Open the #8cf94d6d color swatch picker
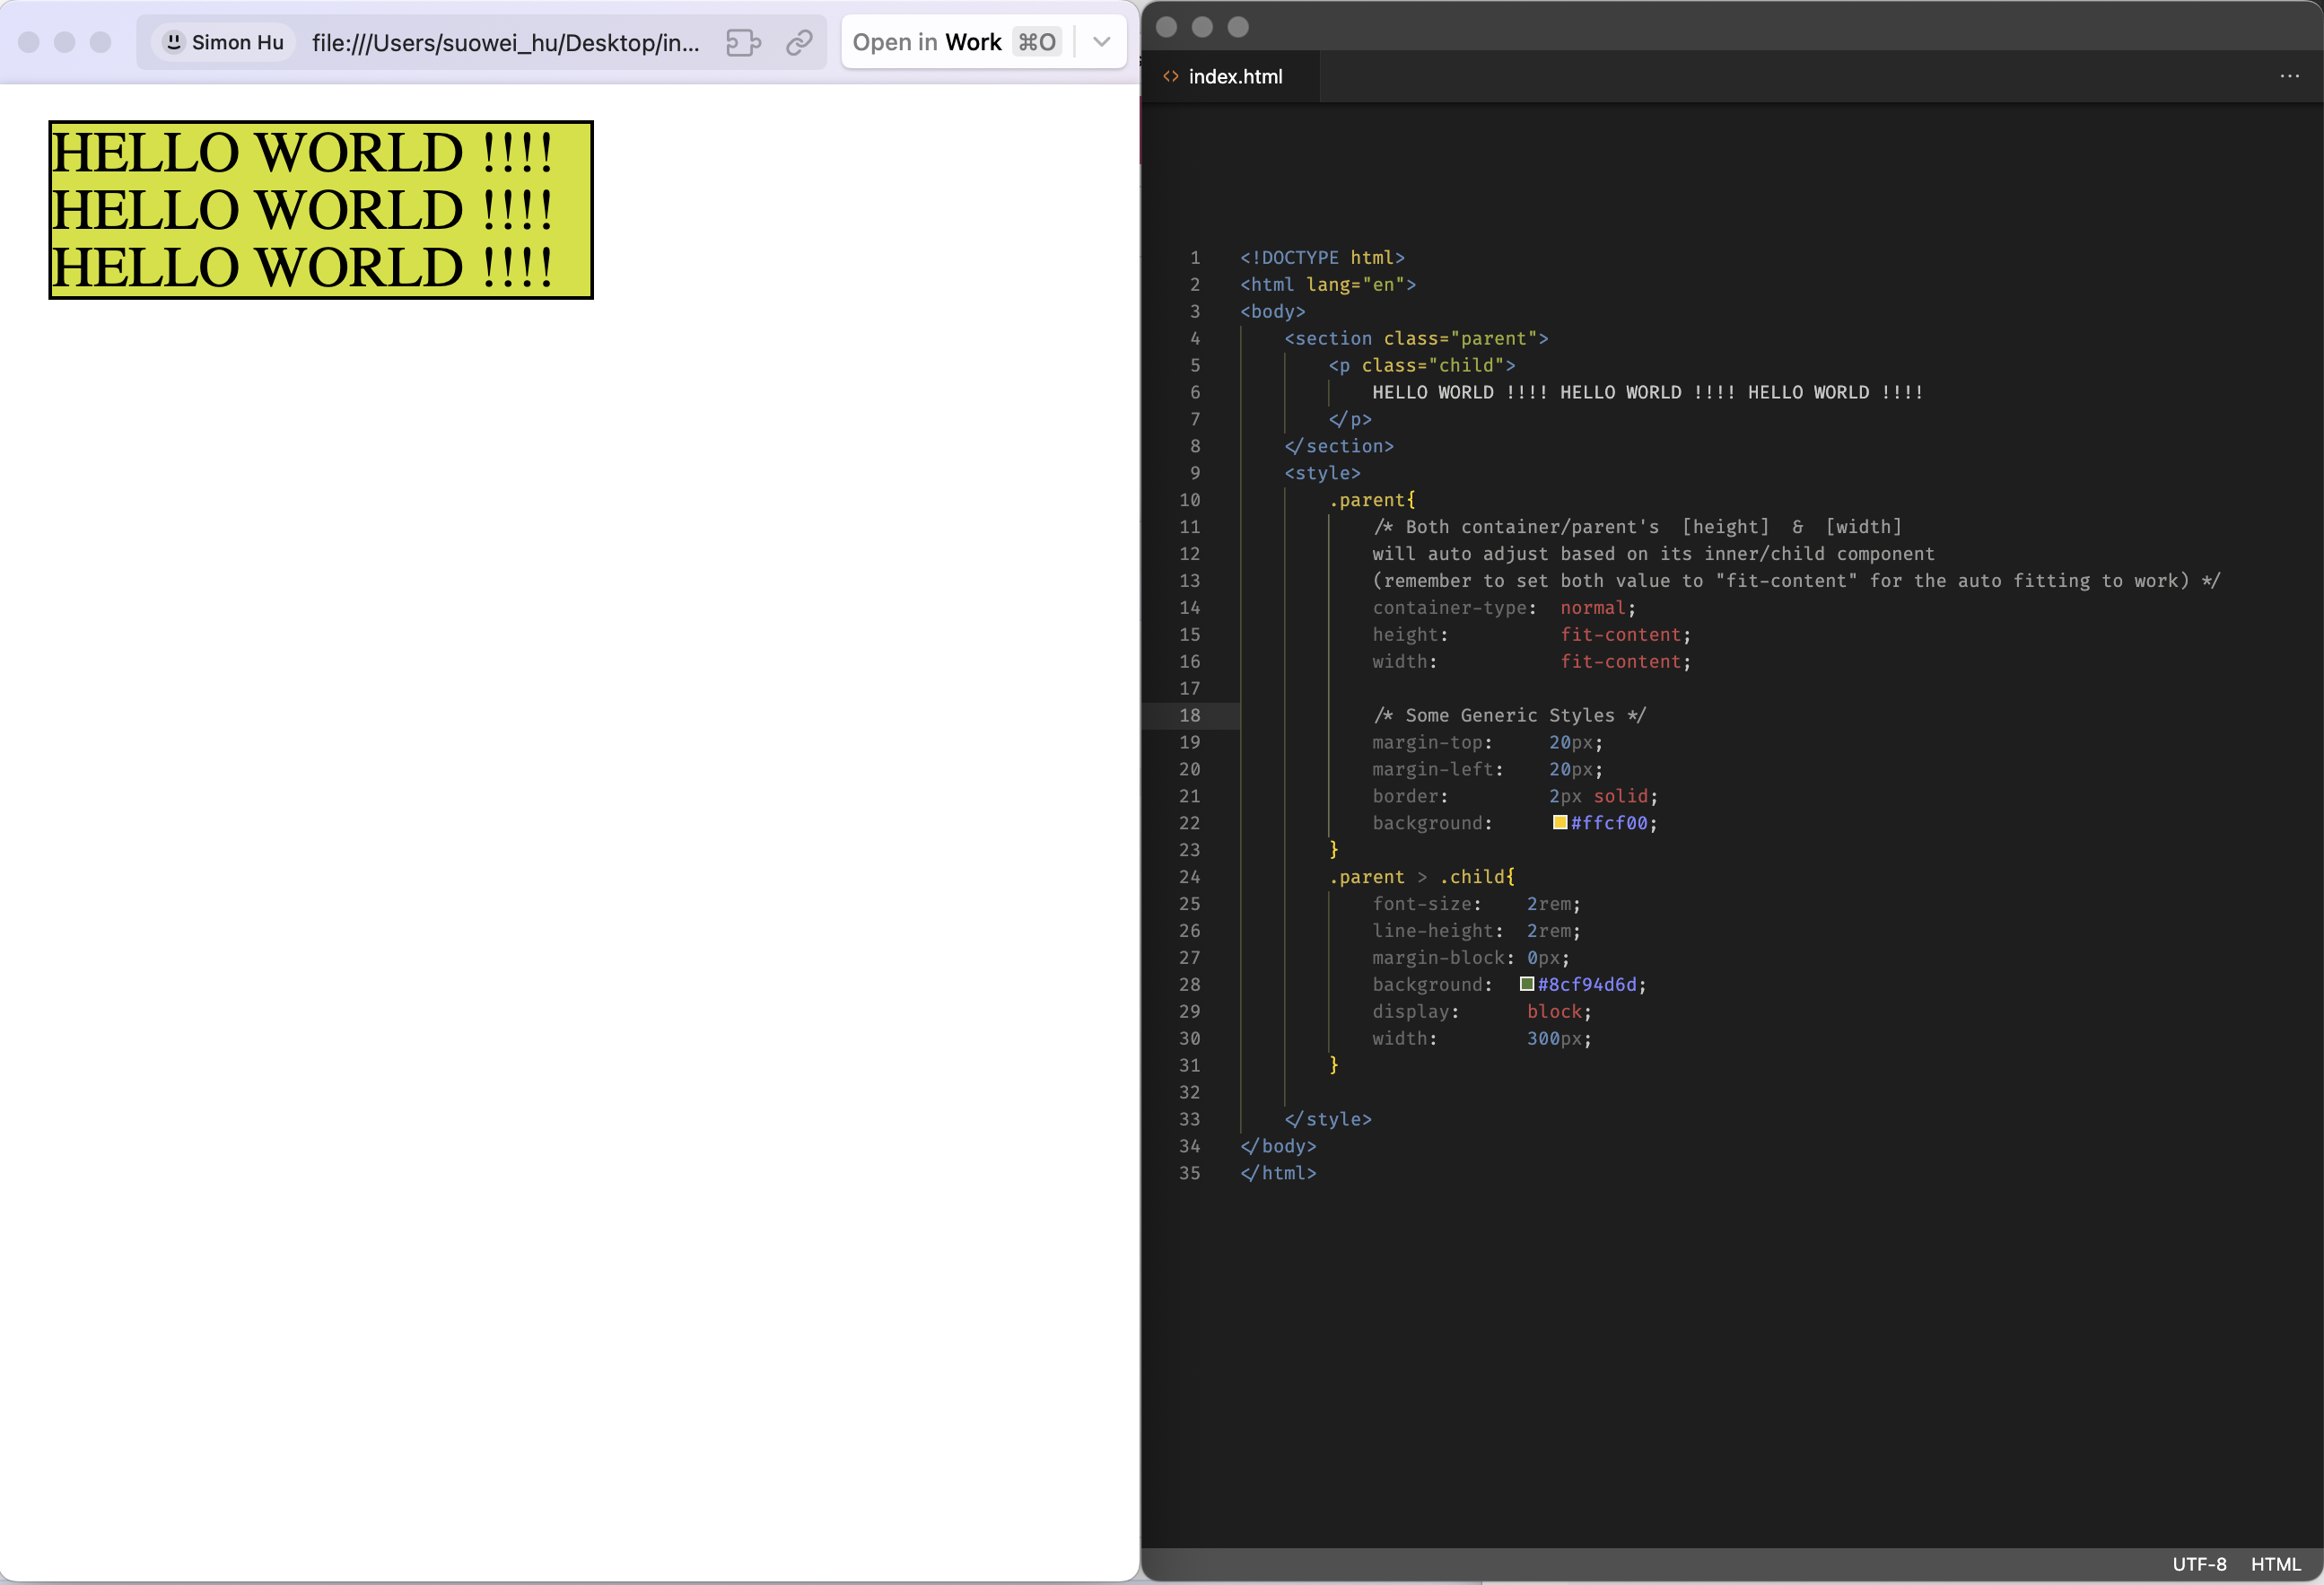The image size is (2324, 1585). (x=1526, y=984)
